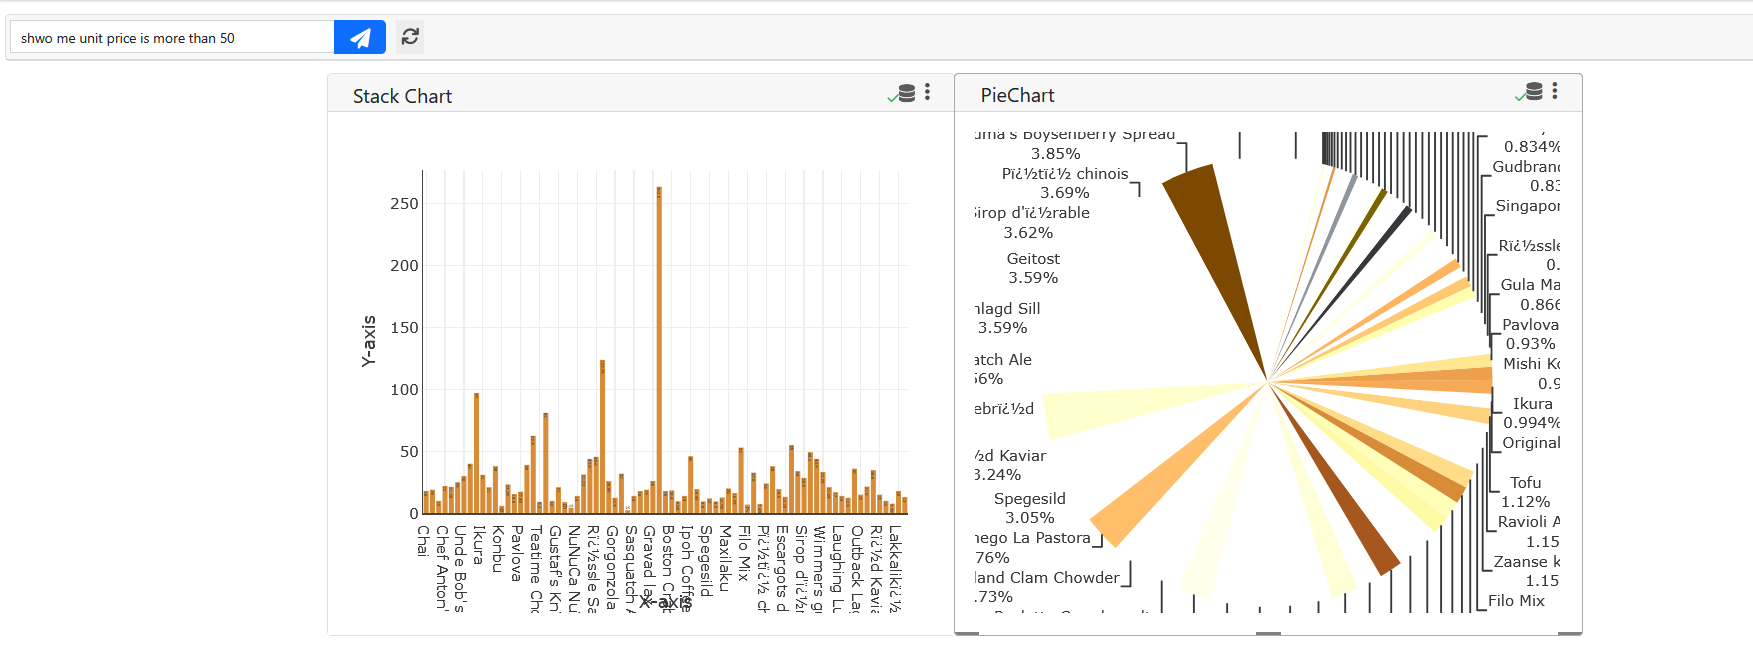Image resolution: width=1753 pixels, height=666 pixels.
Task: Open the PieChart three-dot options menu
Action: pyautogui.click(x=1555, y=91)
